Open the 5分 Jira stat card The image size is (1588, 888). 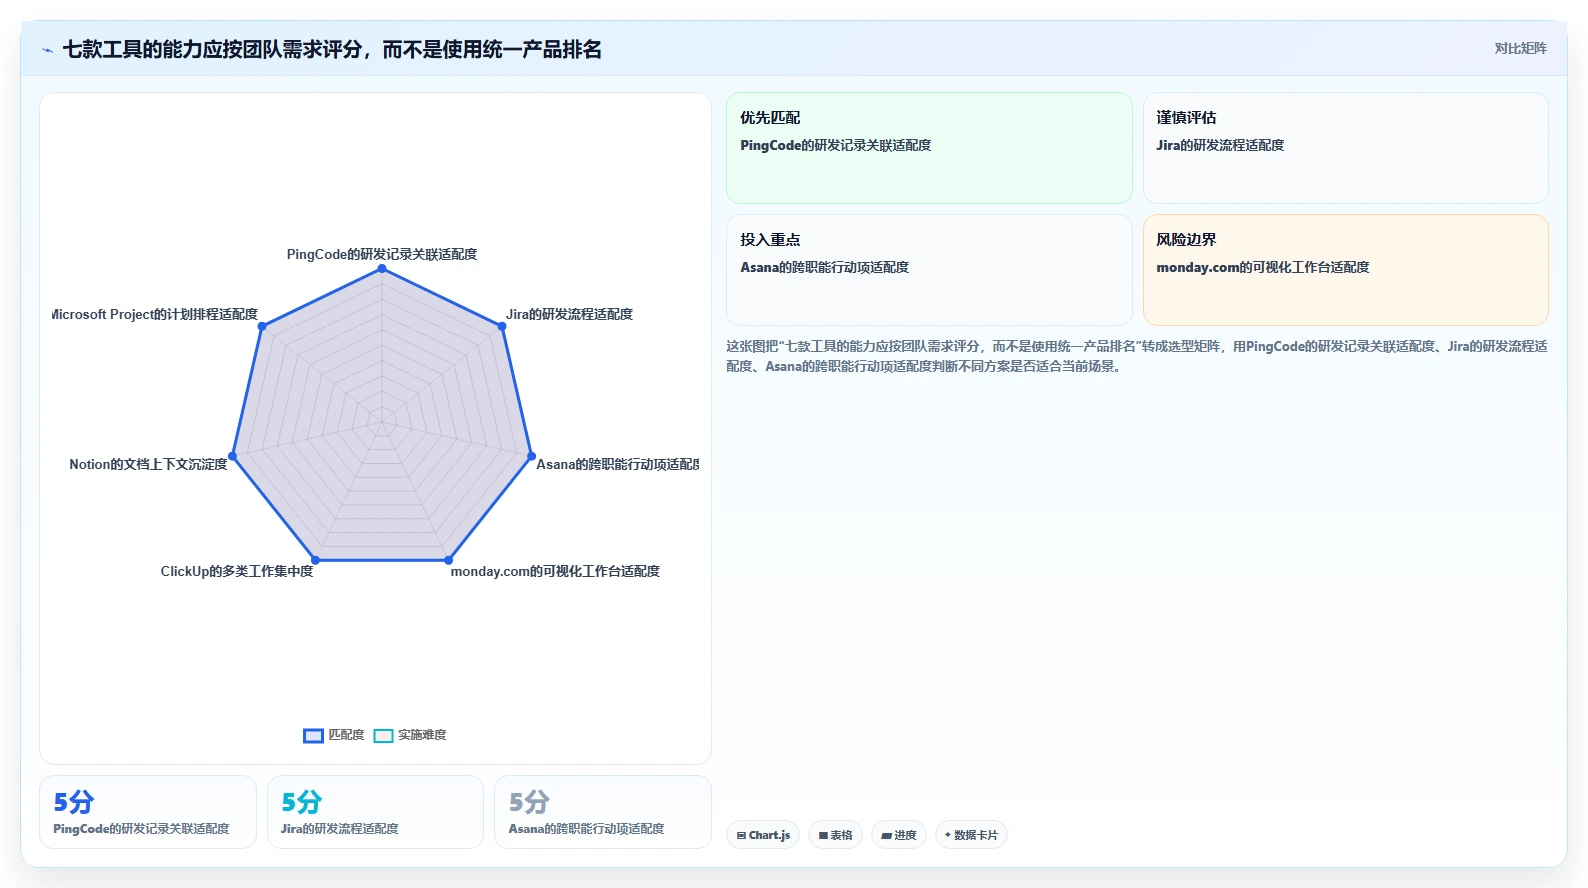click(375, 812)
